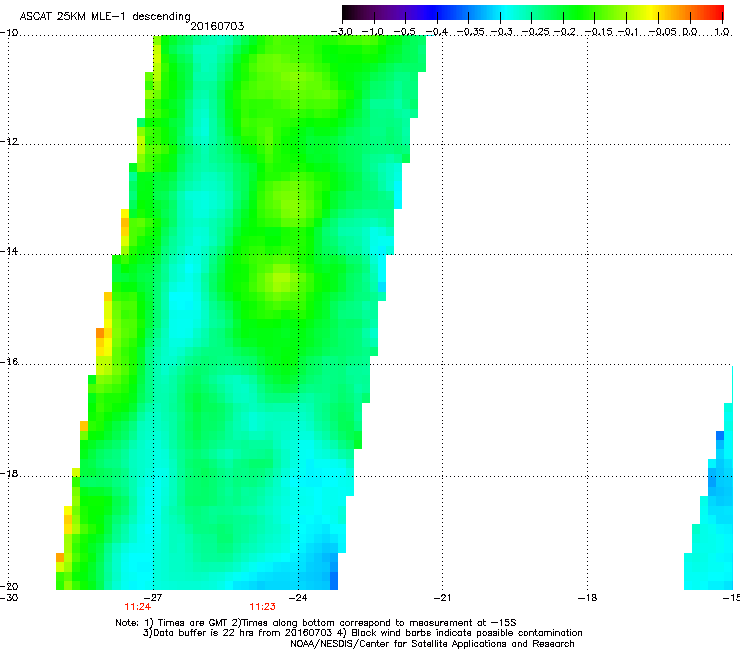Click the -0.35 color scale label
740x650 pixels.
[471, 32]
